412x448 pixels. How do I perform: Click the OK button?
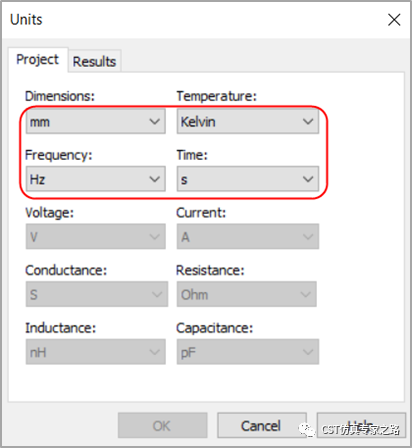[x=162, y=425]
